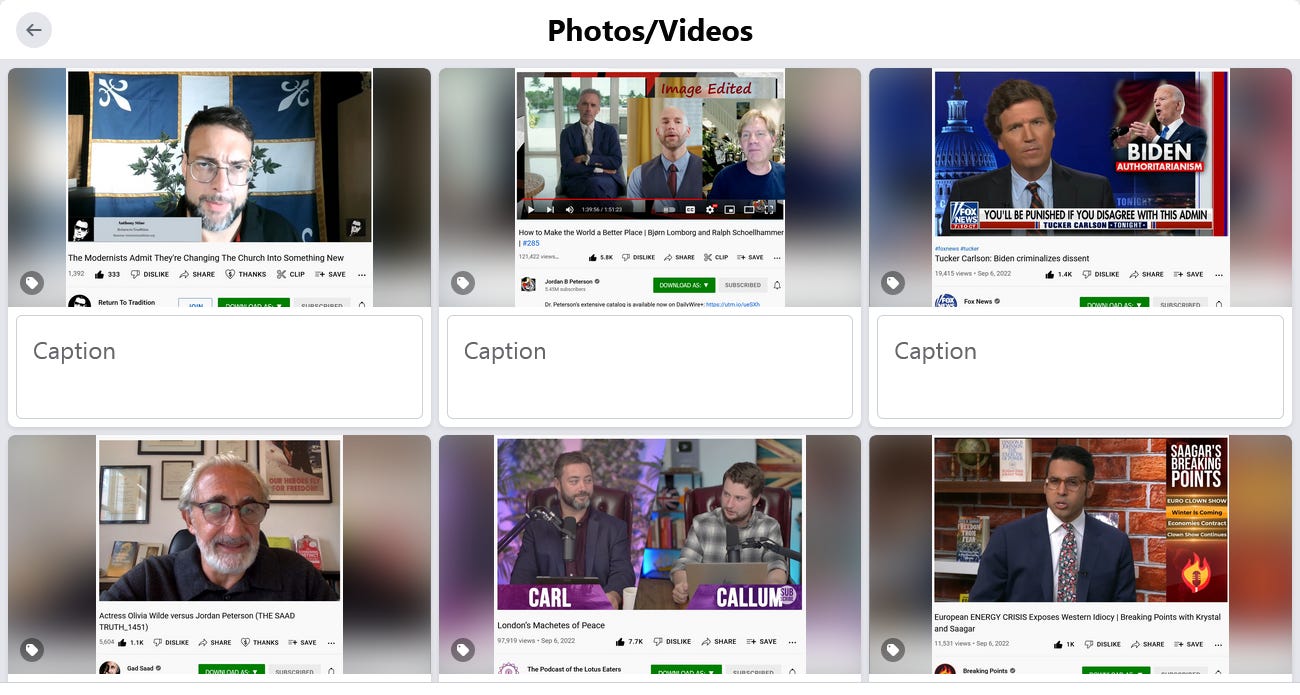This screenshot has height=695, width=1300.
Task: Open the European Energy Crisis thumbnail
Action: coord(1080,555)
